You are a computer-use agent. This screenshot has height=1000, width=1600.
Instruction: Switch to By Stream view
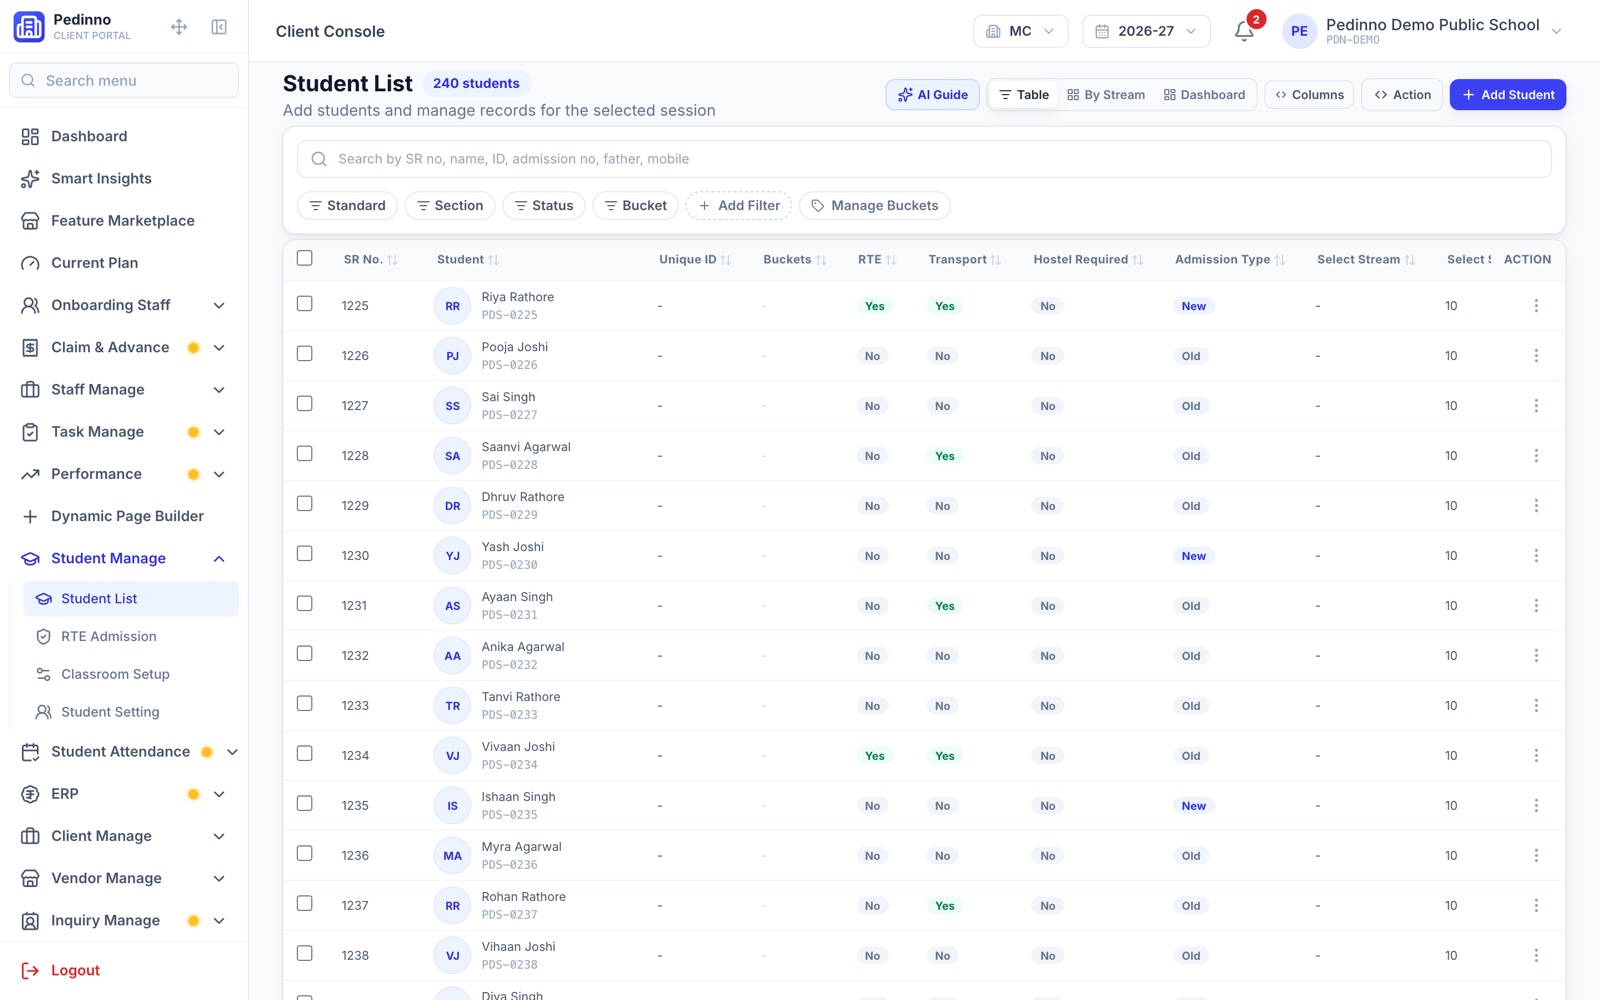point(1106,95)
